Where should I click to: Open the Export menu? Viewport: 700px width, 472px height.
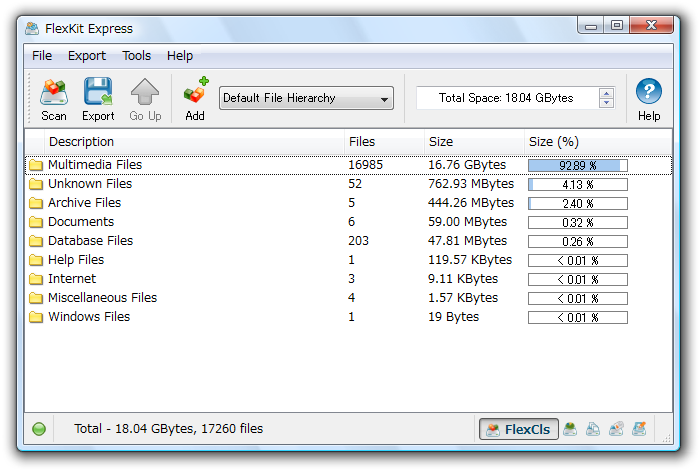click(87, 56)
